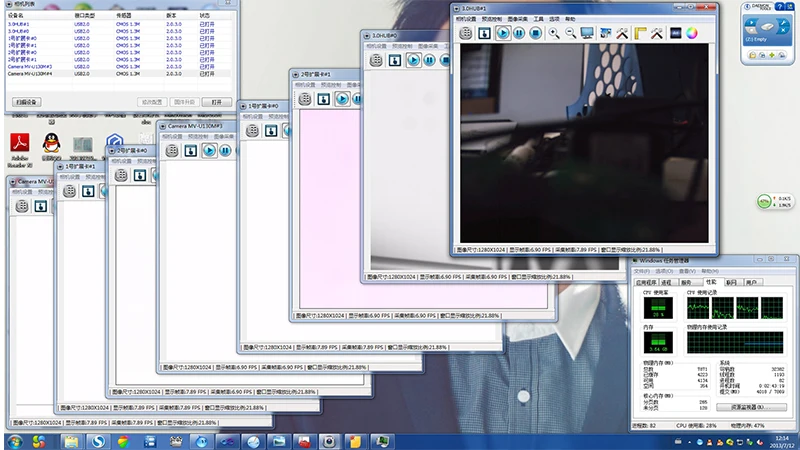Open 选项 menu in 3.0HUB#1 window
The height and width of the screenshot is (450, 800).
pos(555,19)
